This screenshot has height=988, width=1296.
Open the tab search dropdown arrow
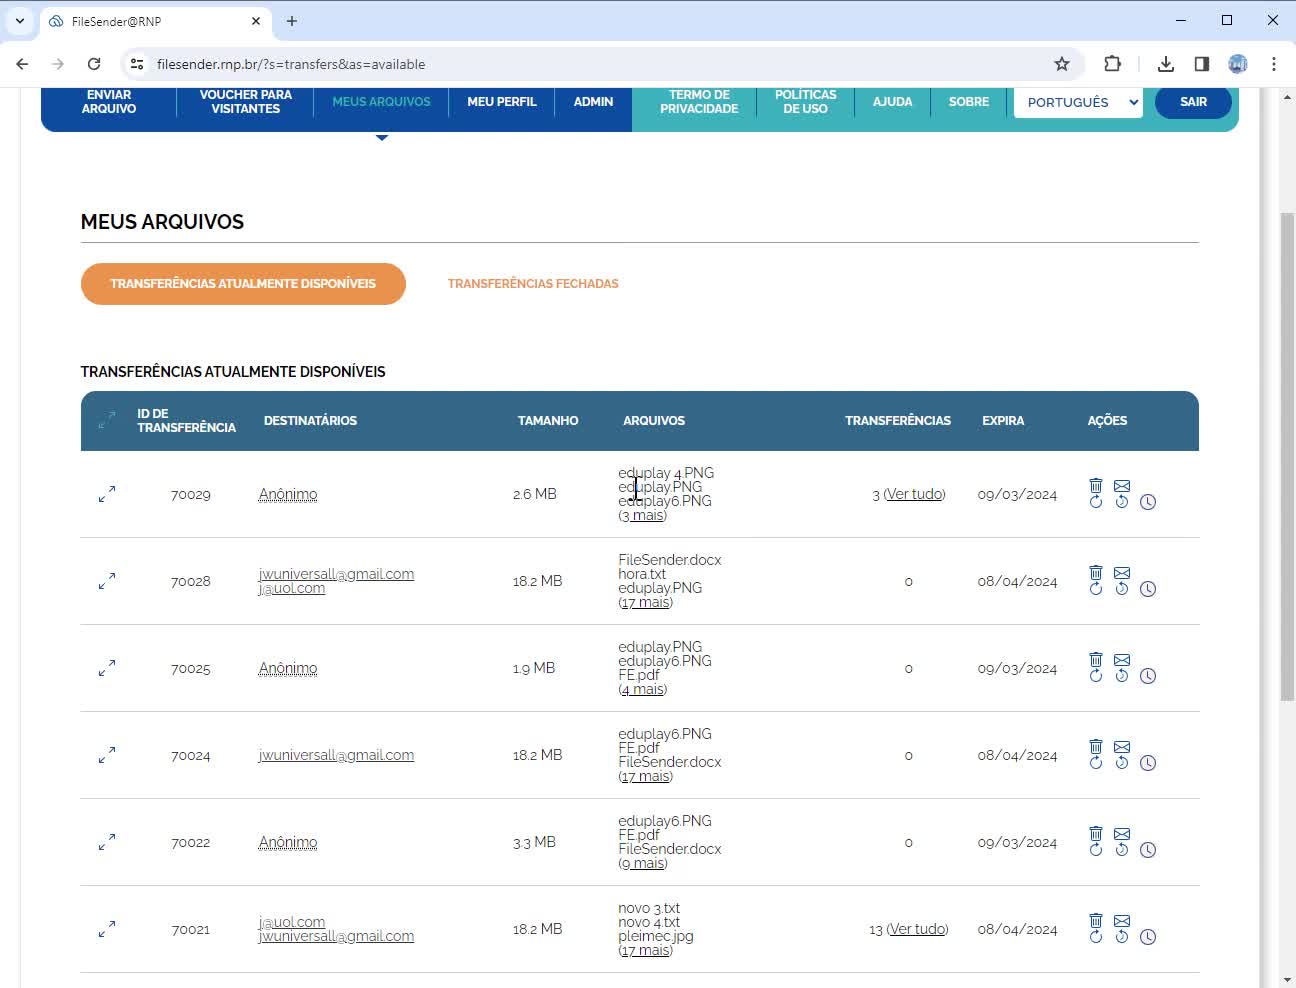tap(19, 20)
